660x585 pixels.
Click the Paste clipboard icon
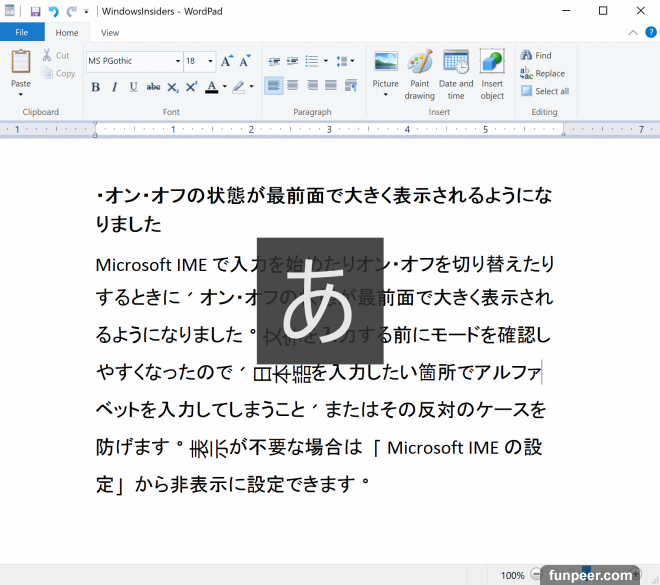click(x=21, y=62)
